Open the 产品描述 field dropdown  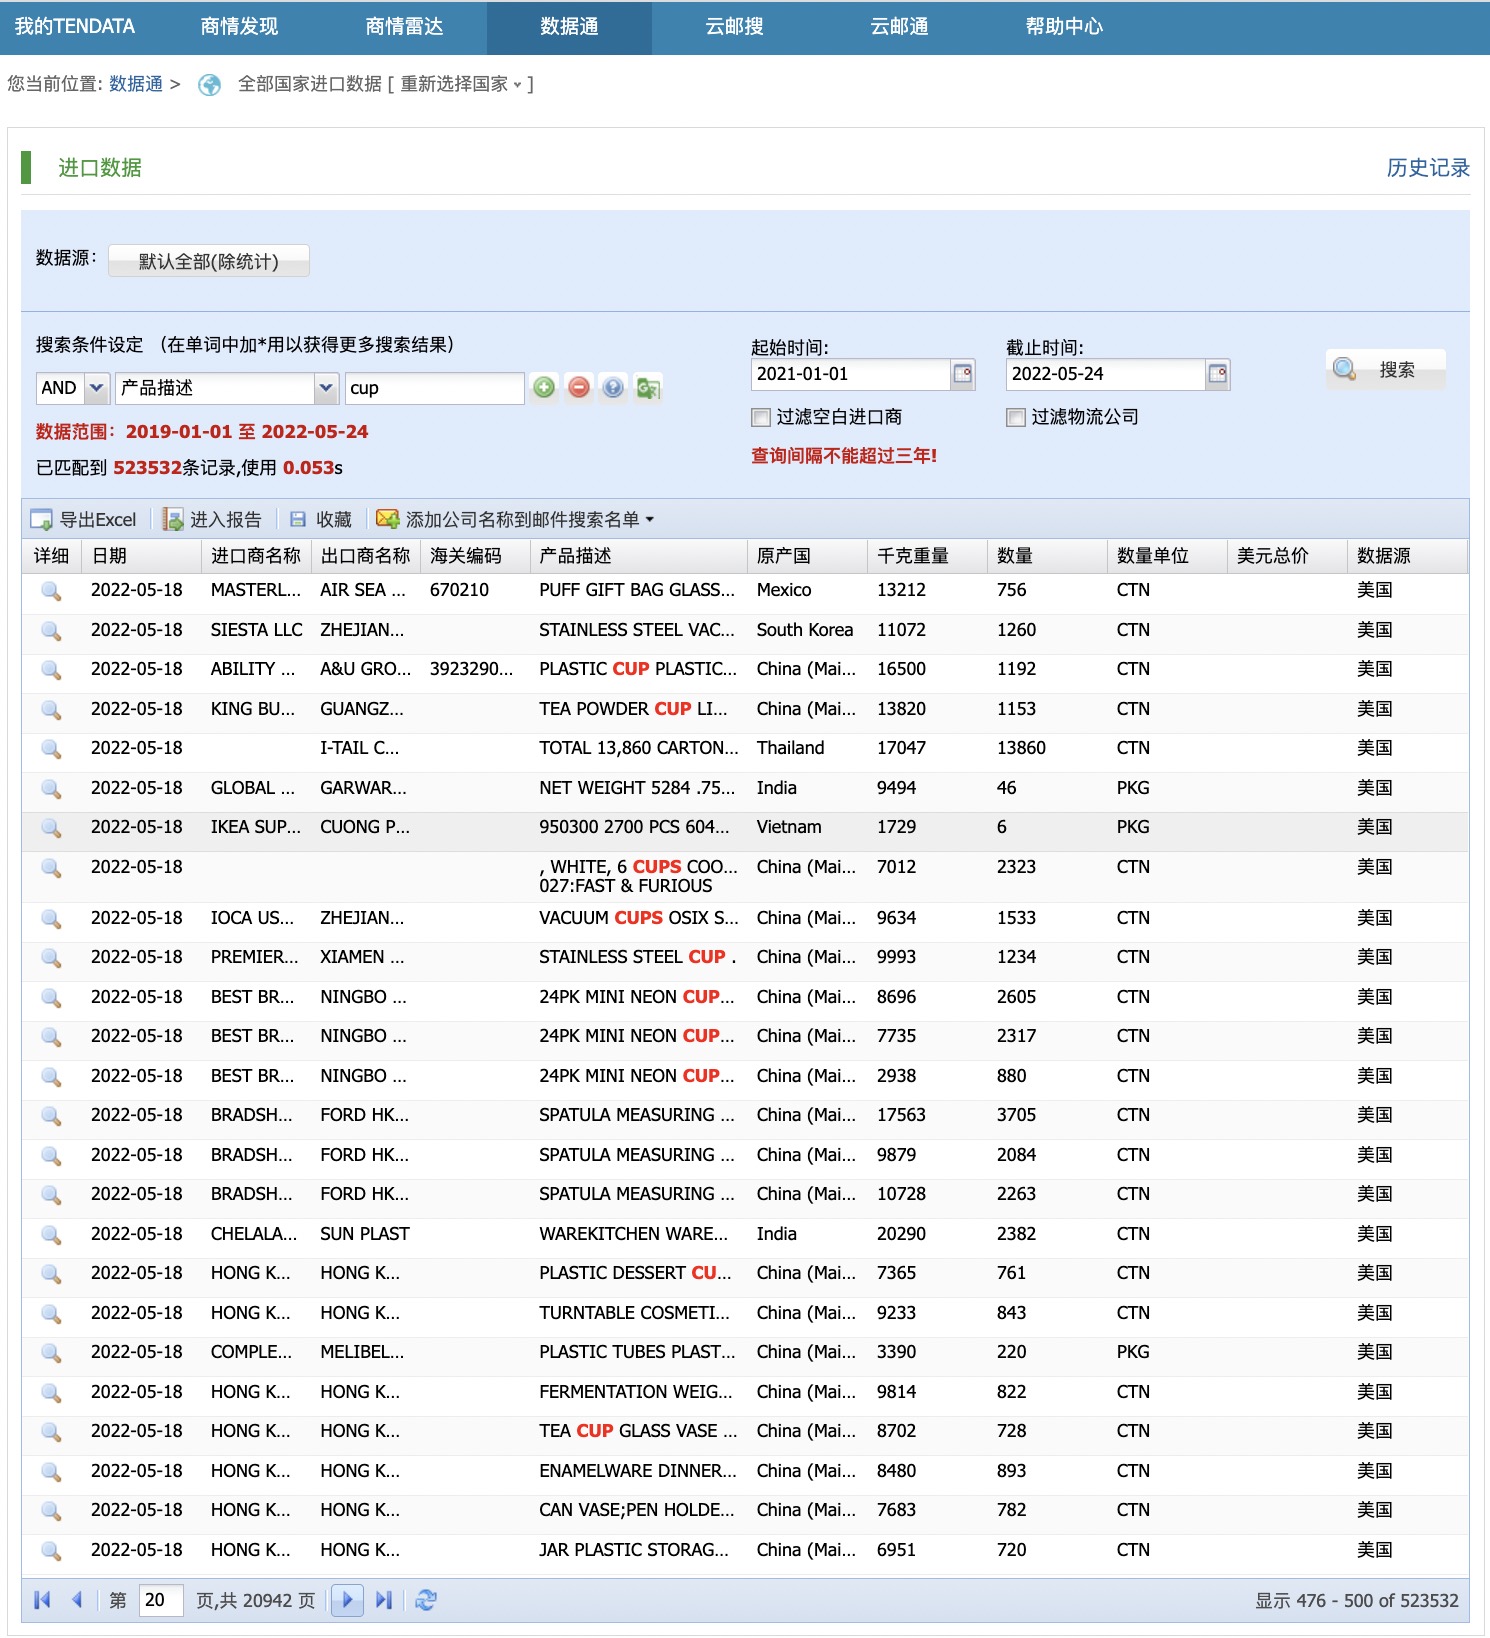pyautogui.click(x=327, y=388)
